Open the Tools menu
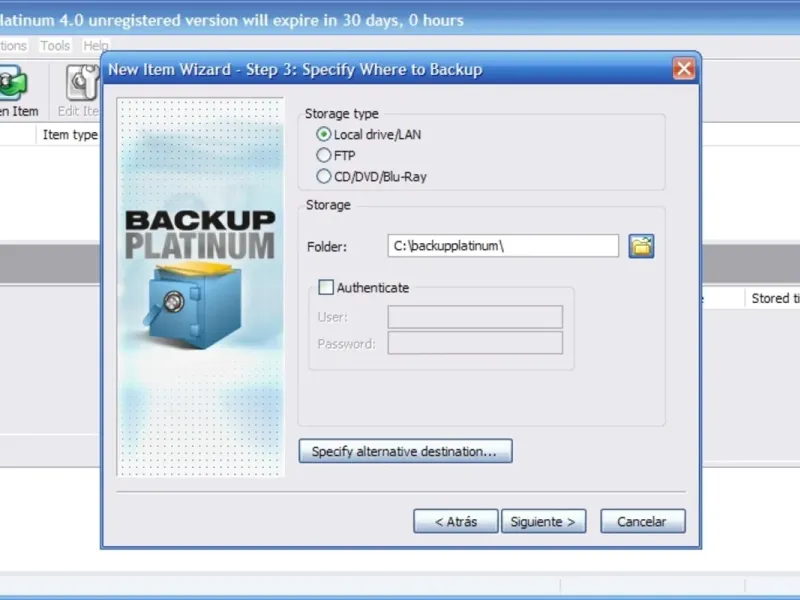The width and height of the screenshot is (800, 600). (x=55, y=46)
